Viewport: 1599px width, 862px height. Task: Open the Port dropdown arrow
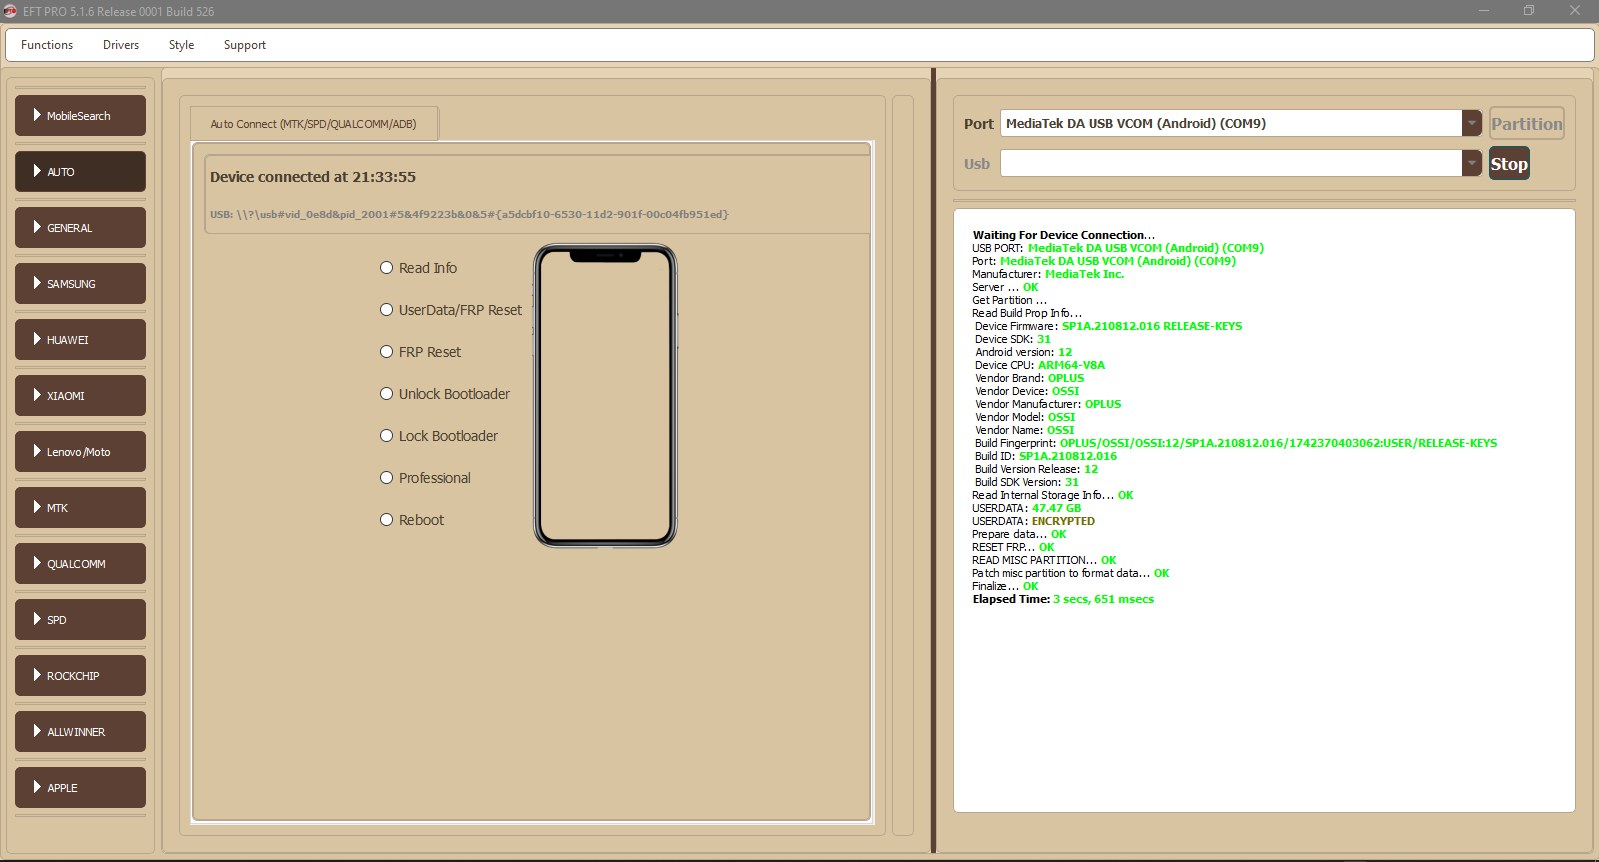[x=1471, y=123]
